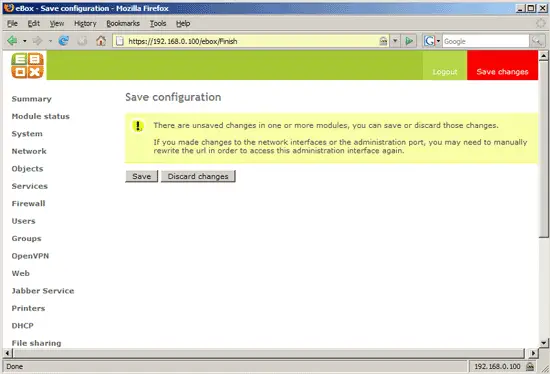Image resolution: width=550 pixels, height=374 pixels.
Task: Click the Firefox icon in the title bar
Action: 9,8
